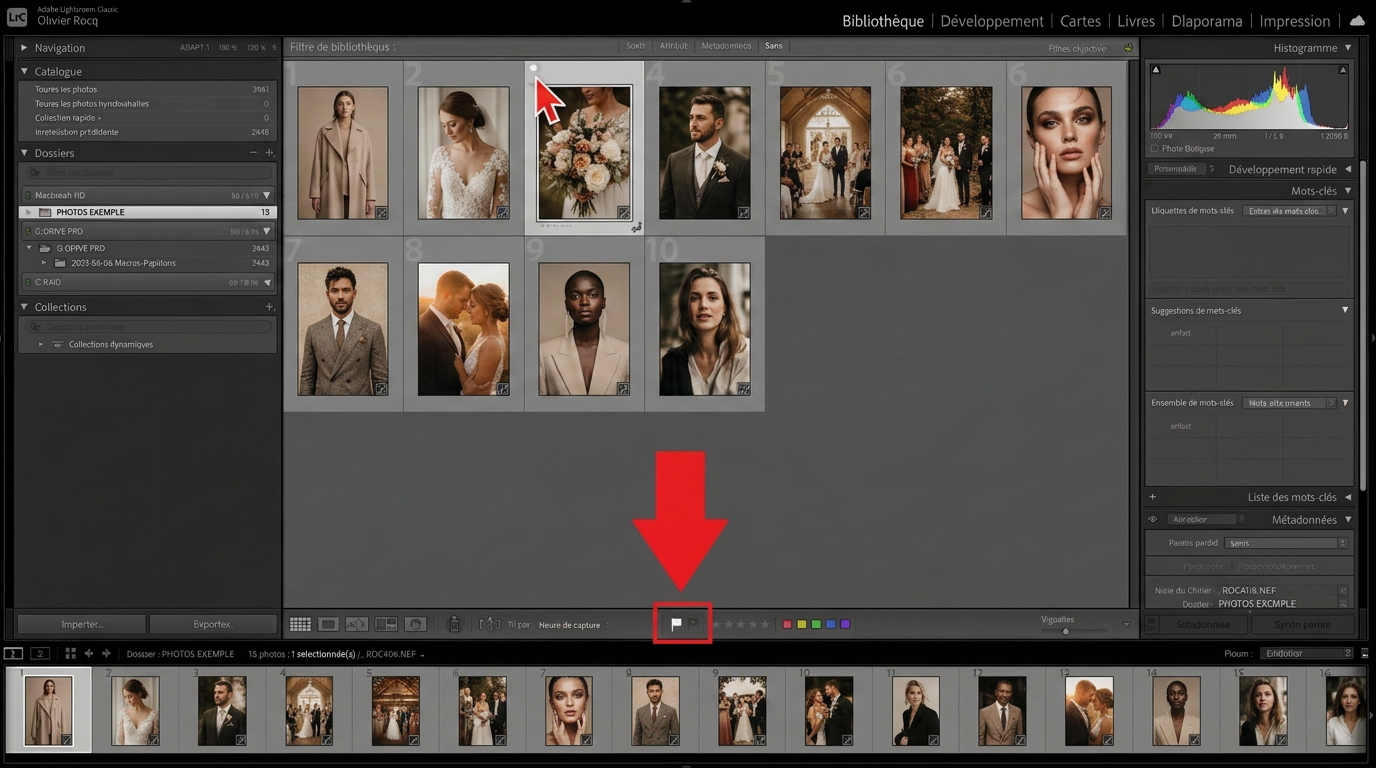Click the Importer button
Image resolution: width=1376 pixels, height=768 pixels.
(82, 624)
